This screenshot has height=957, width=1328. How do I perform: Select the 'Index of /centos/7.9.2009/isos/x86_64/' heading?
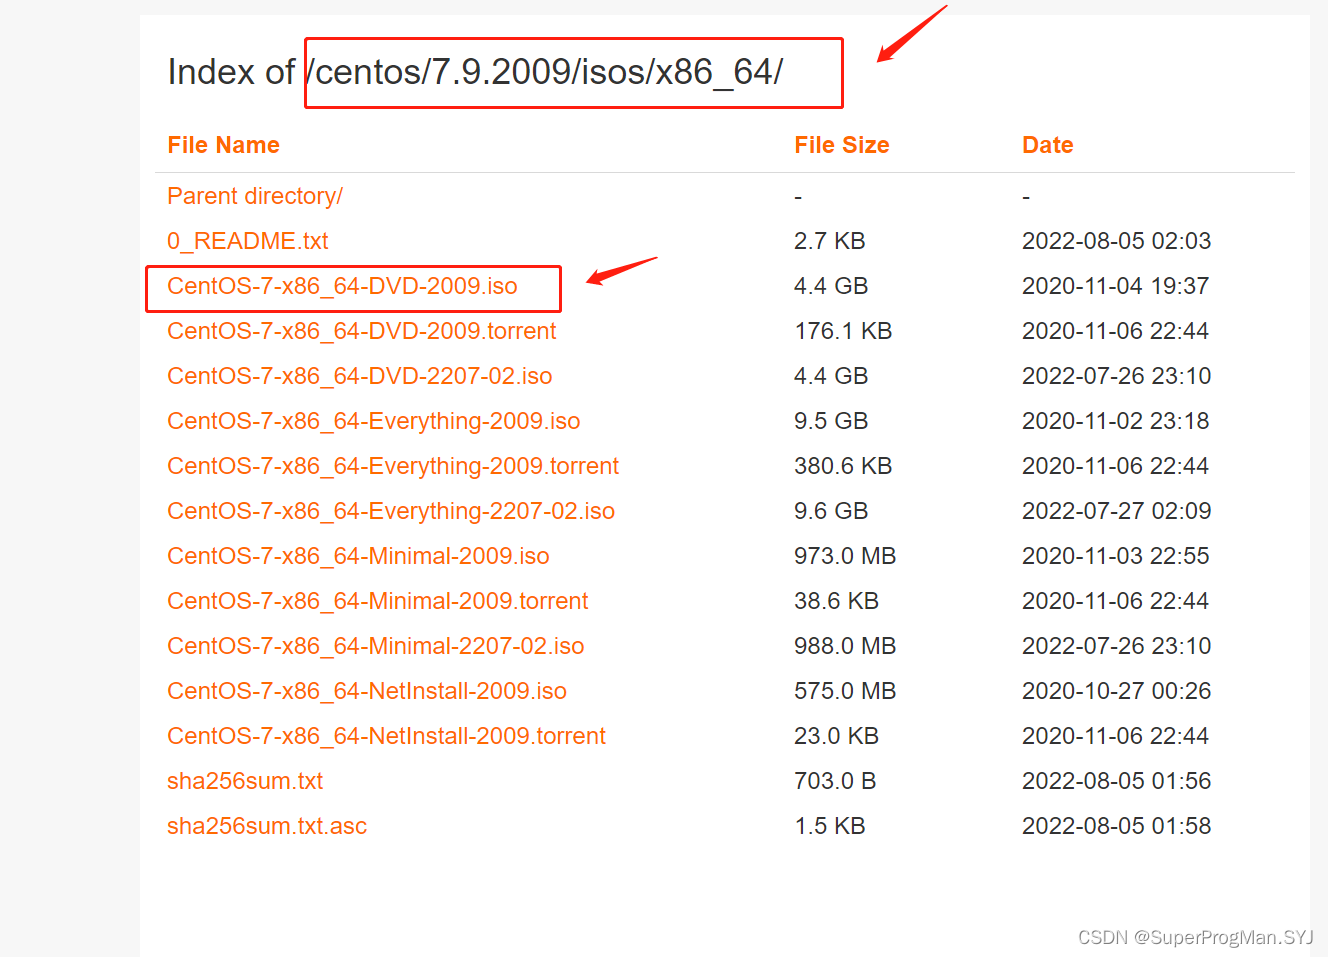coord(476,72)
